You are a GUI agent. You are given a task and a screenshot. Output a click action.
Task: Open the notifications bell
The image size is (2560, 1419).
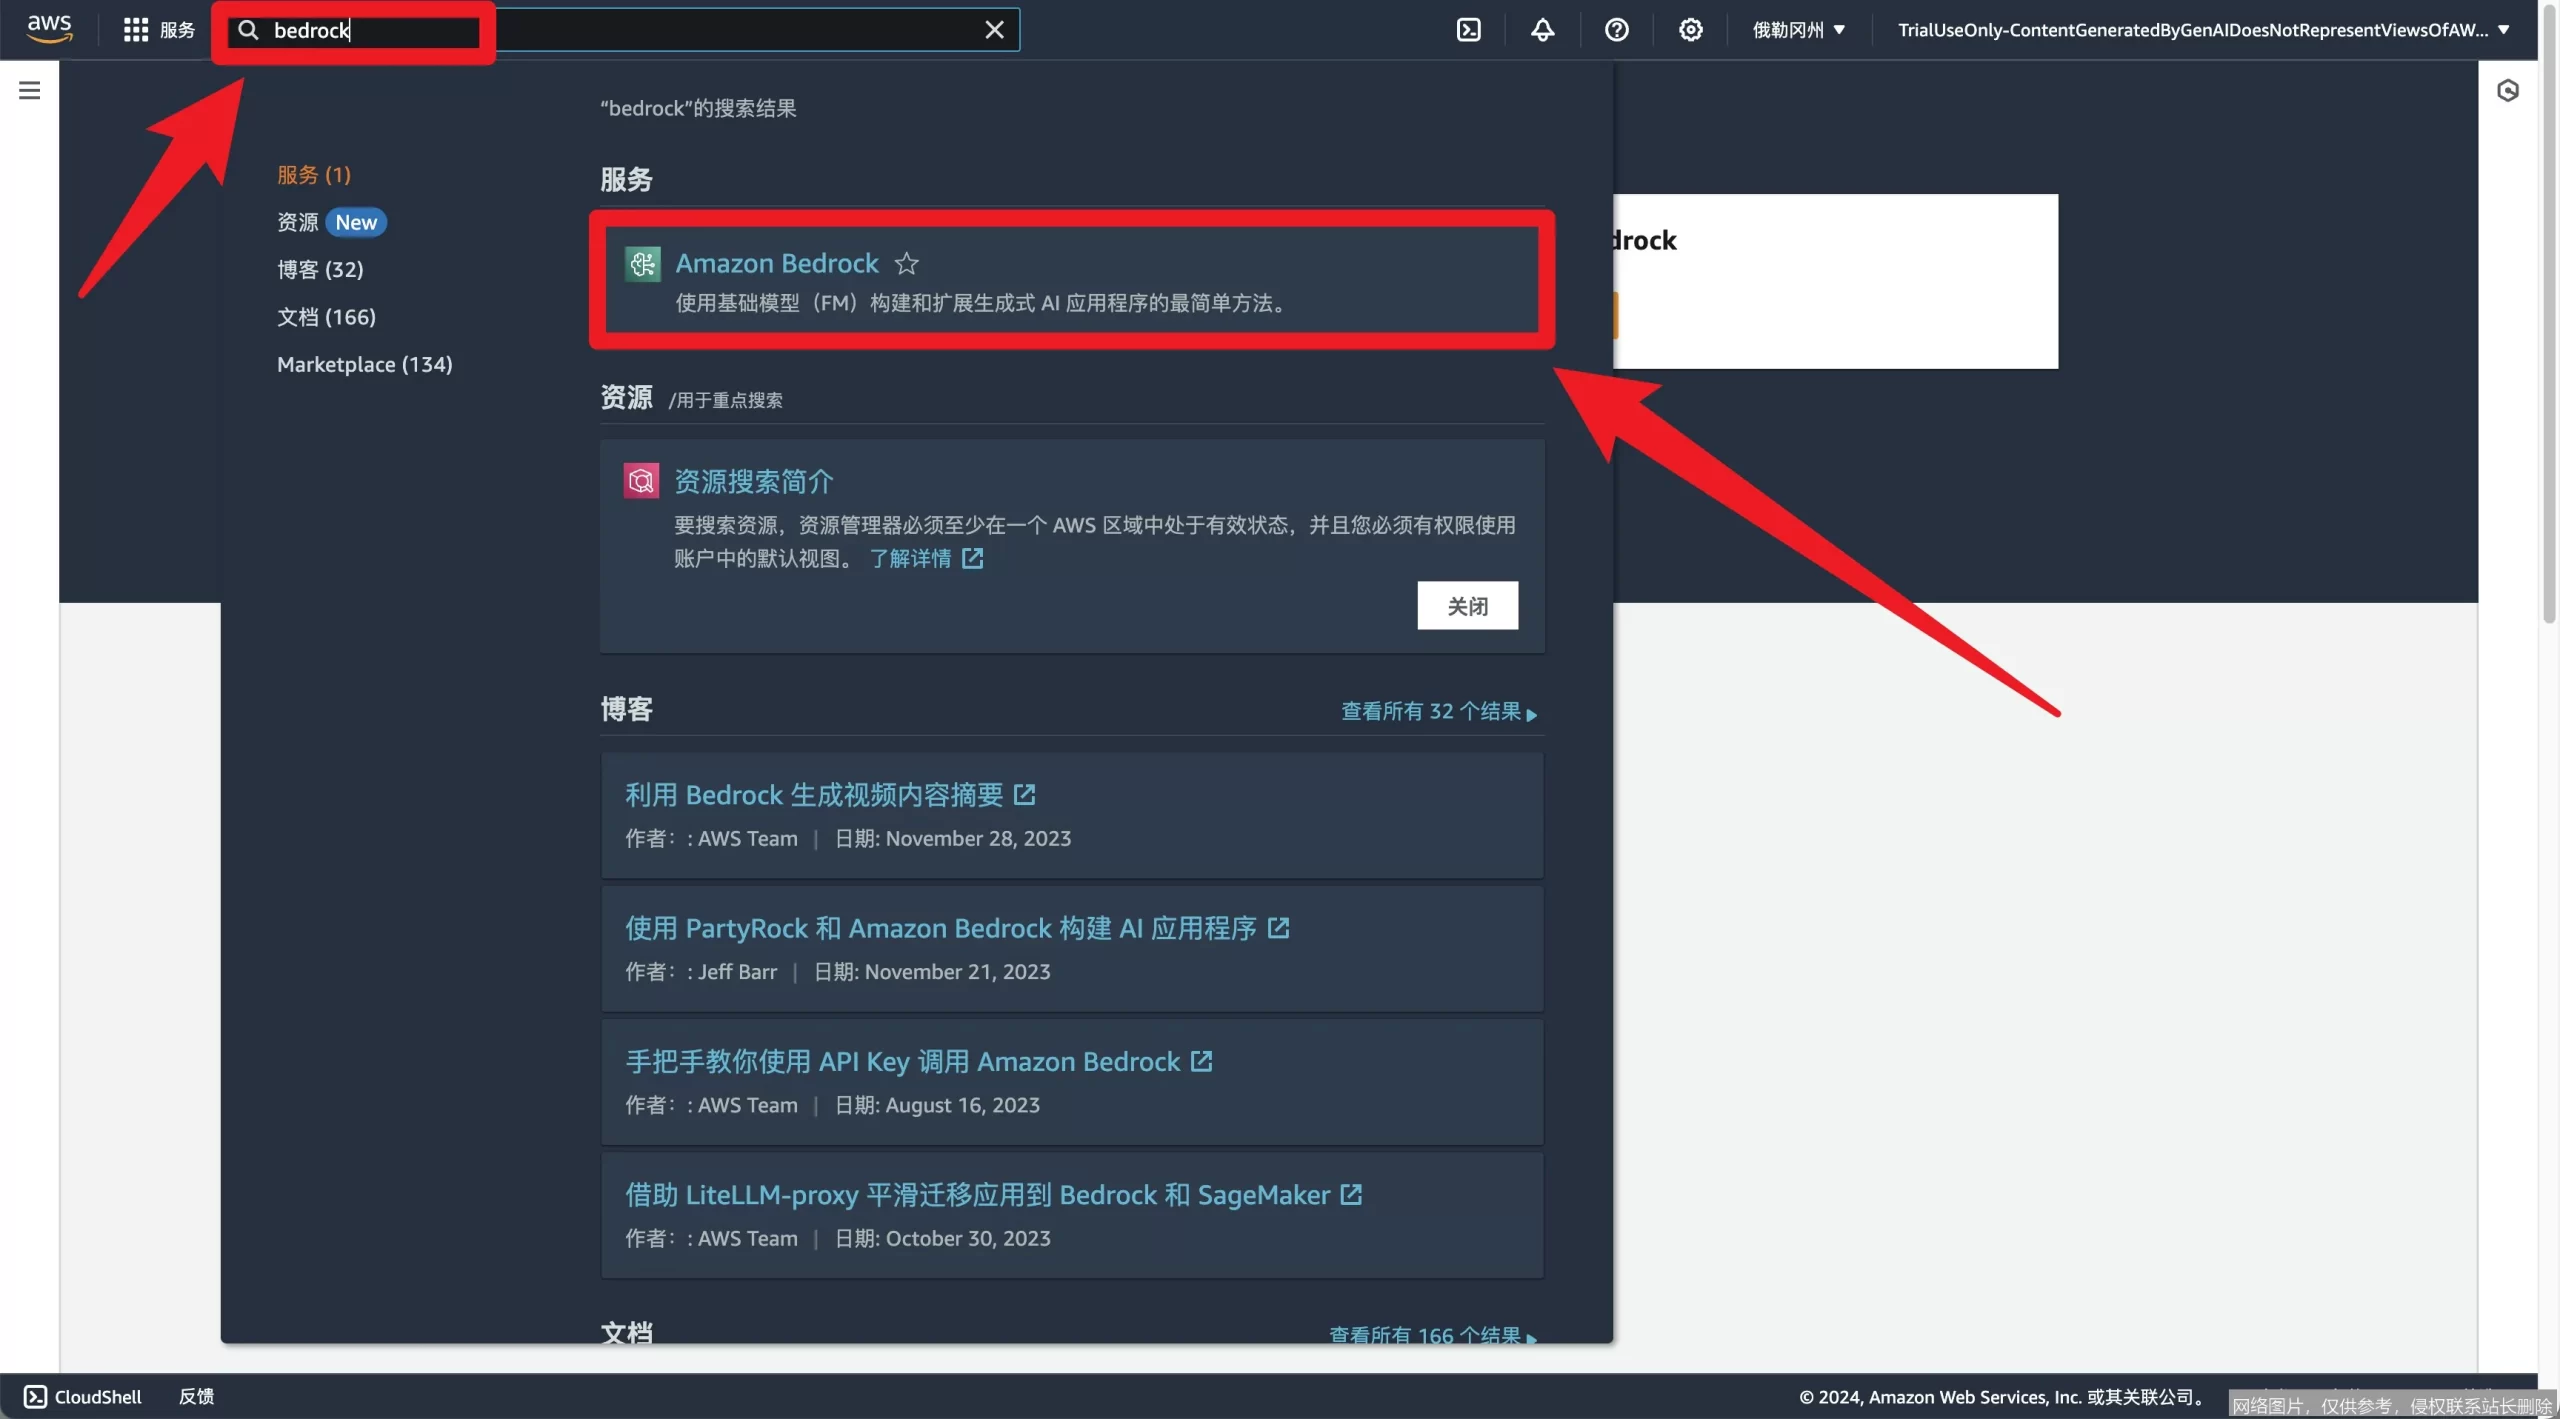(x=1542, y=30)
